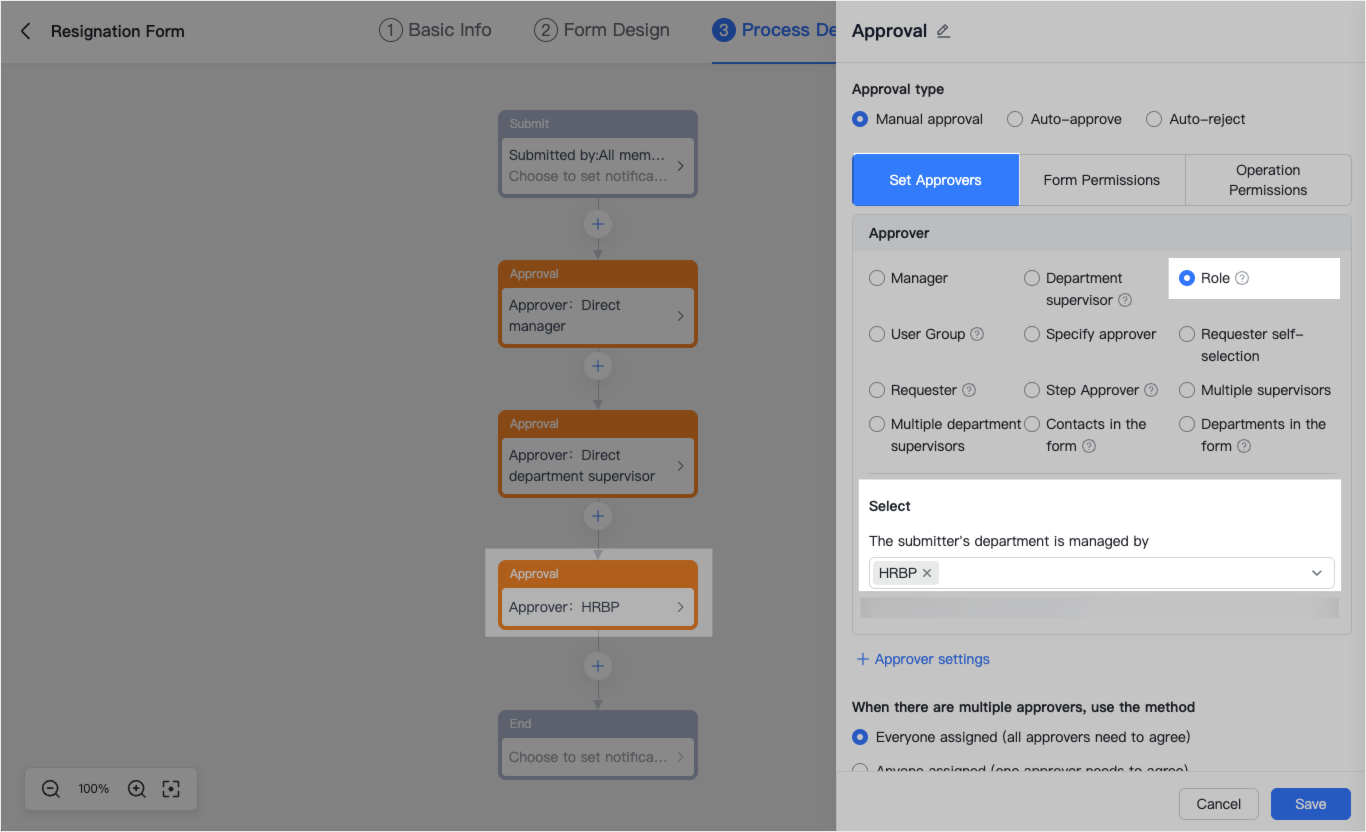
Task: Expand the Direct department supervisor node
Action: point(681,466)
